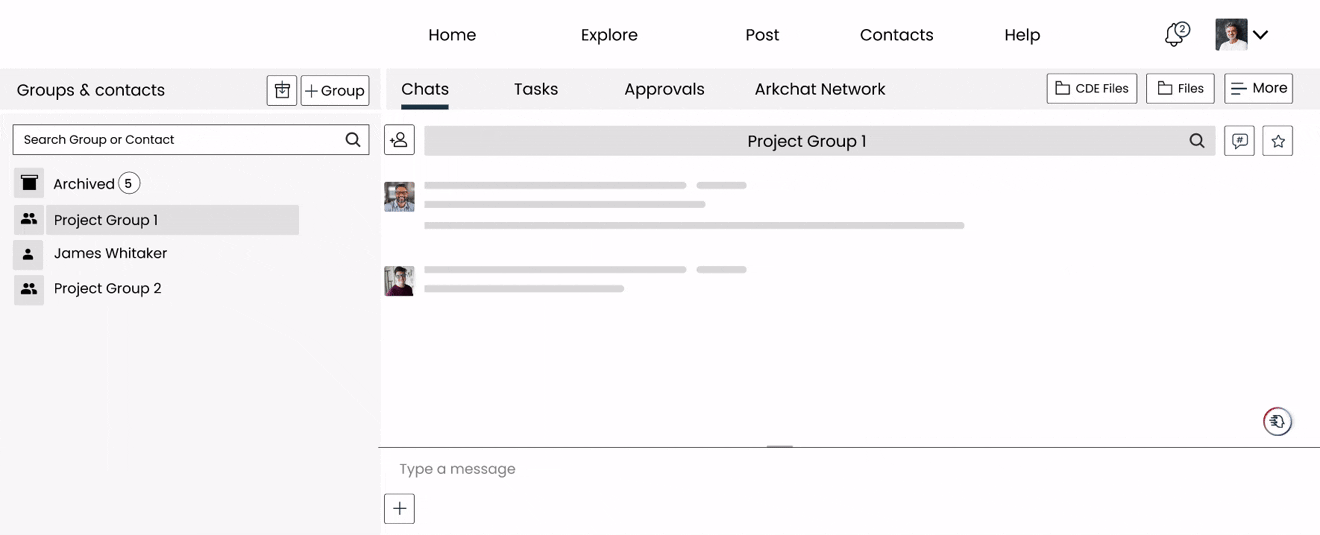The width and height of the screenshot is (1320, 535).
Task: Click the group icon beside Project Group 1
Action: (29, 219)
